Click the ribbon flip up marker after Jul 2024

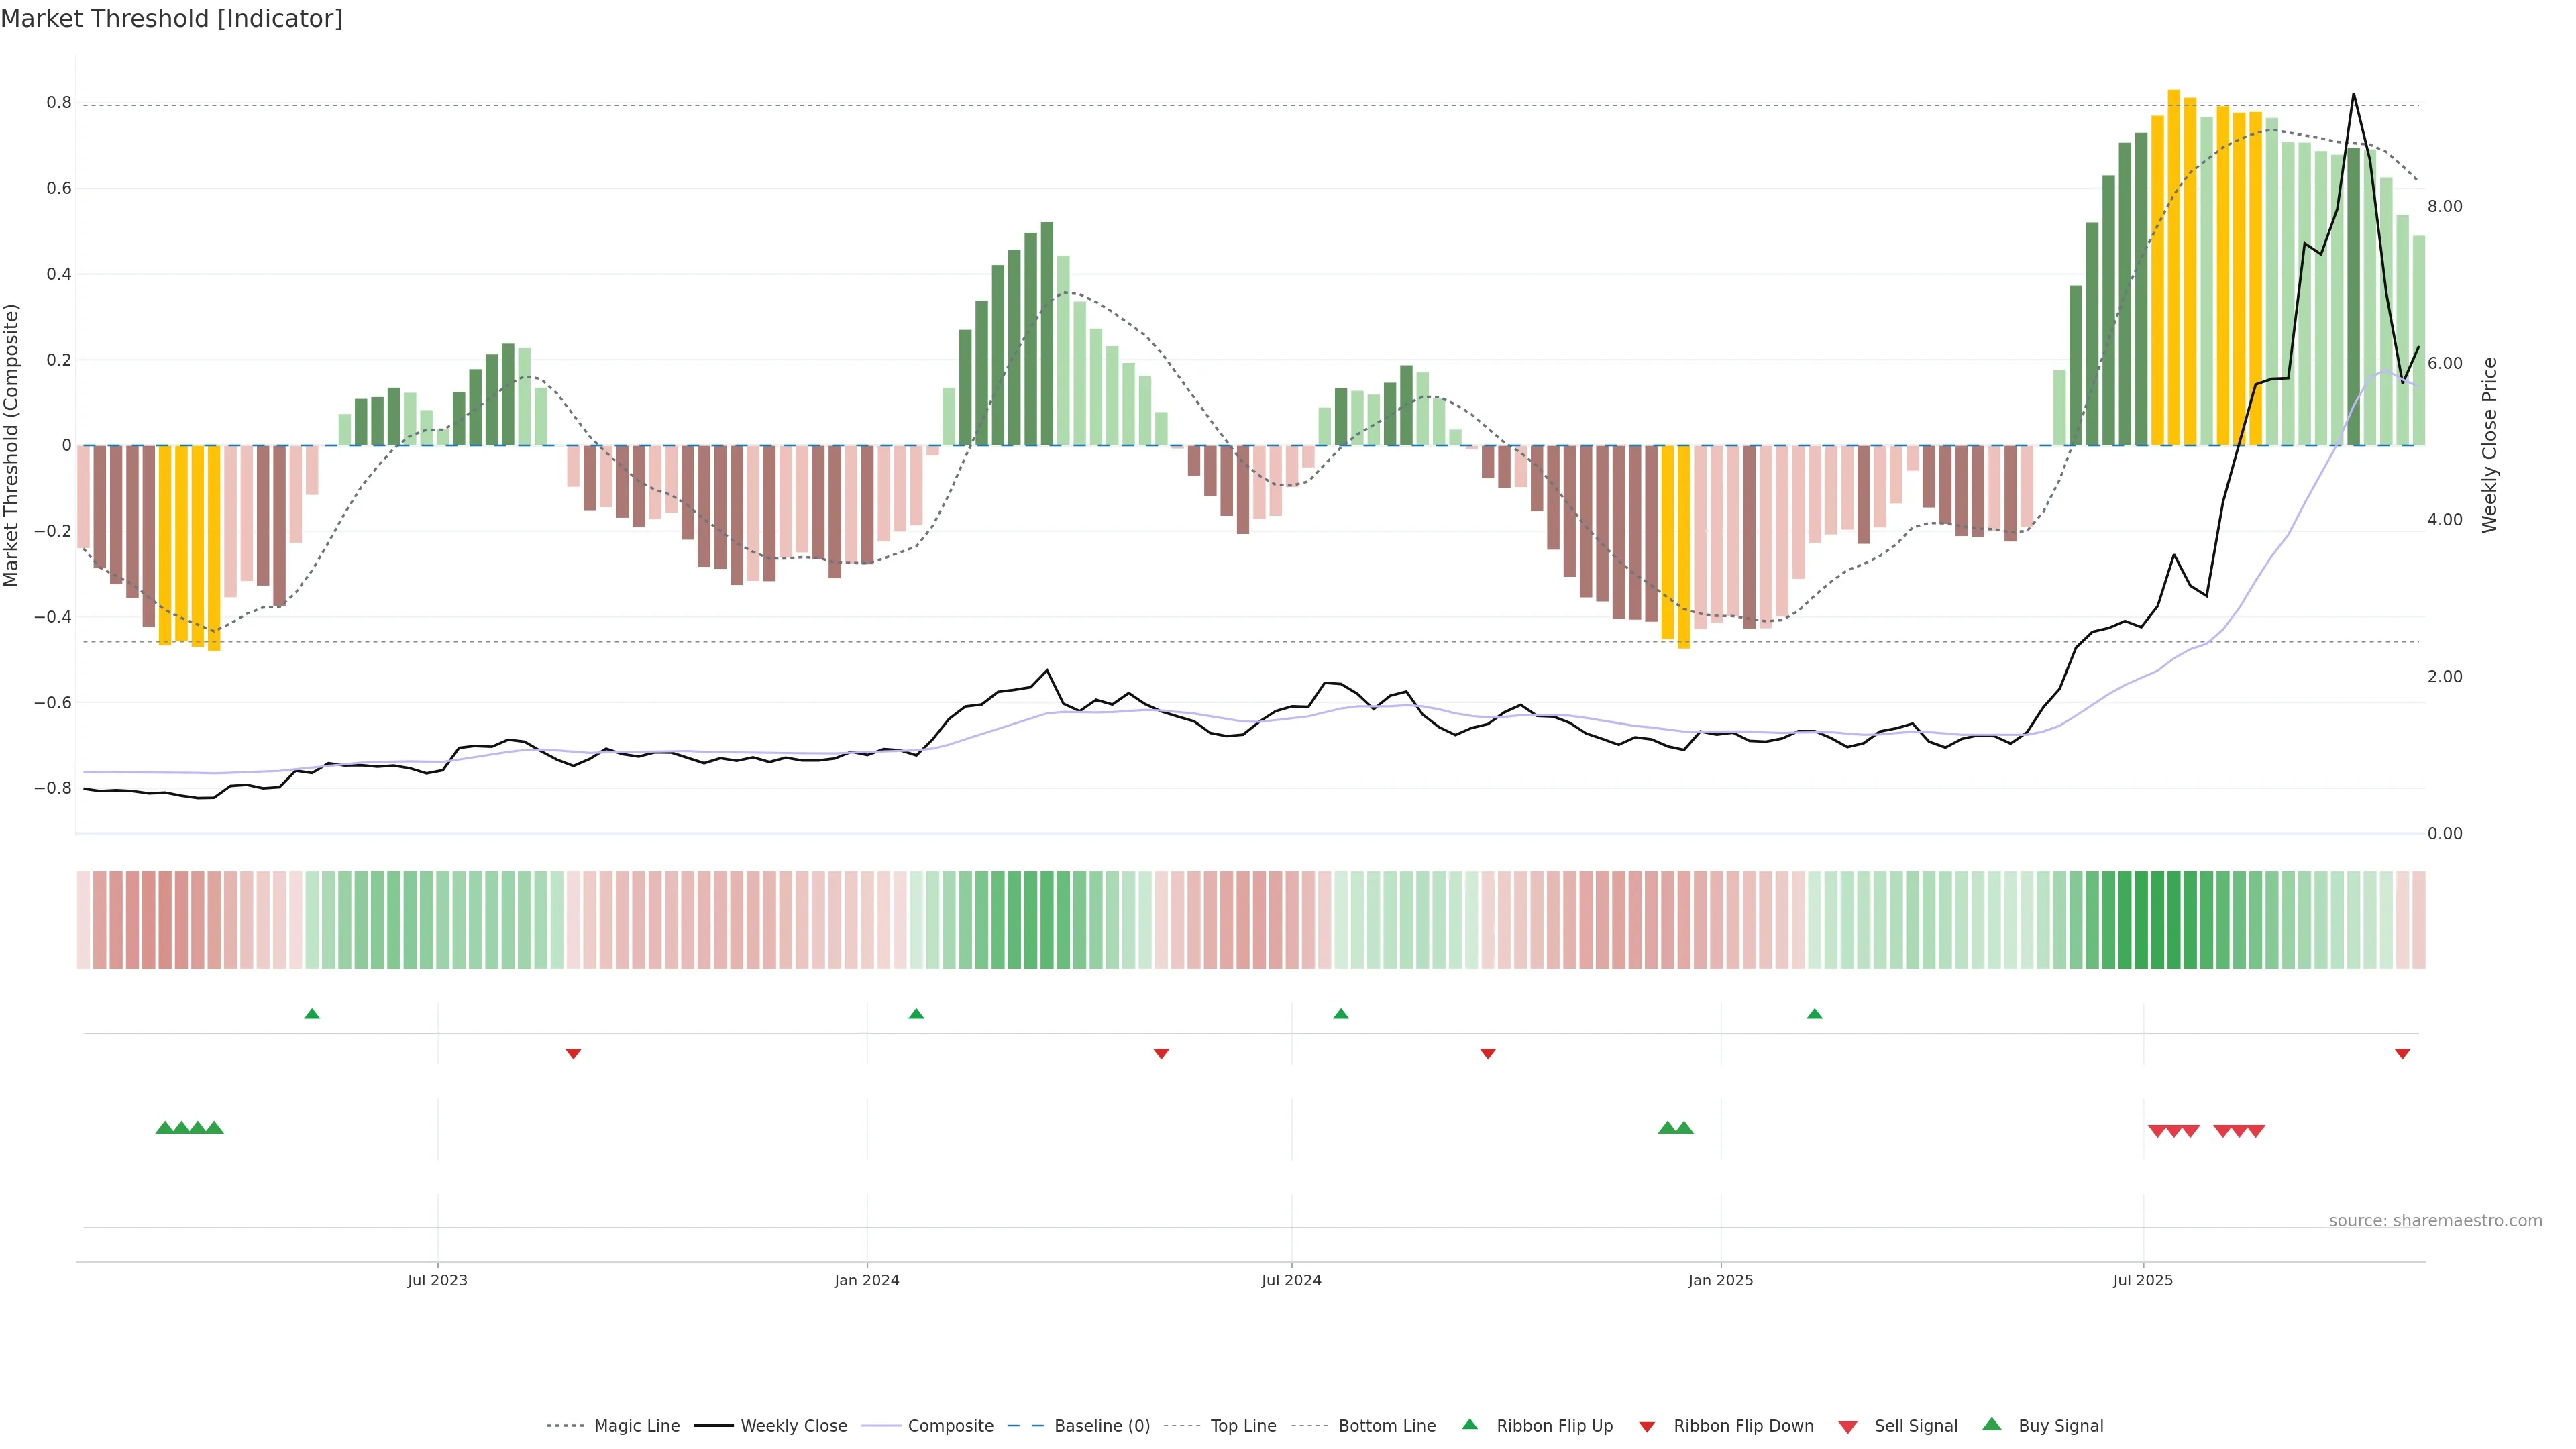tap(1341, 1014)
